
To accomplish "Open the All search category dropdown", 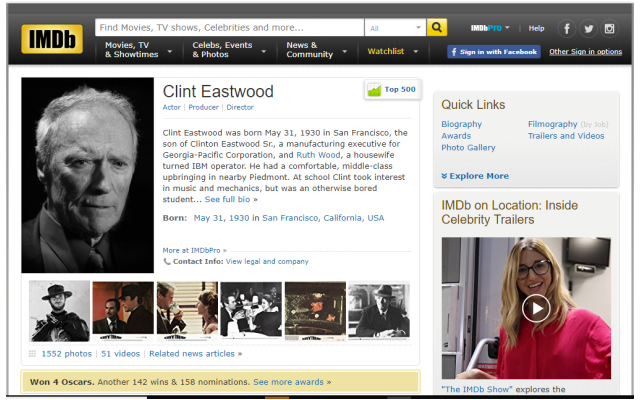I will pos(395,27).
